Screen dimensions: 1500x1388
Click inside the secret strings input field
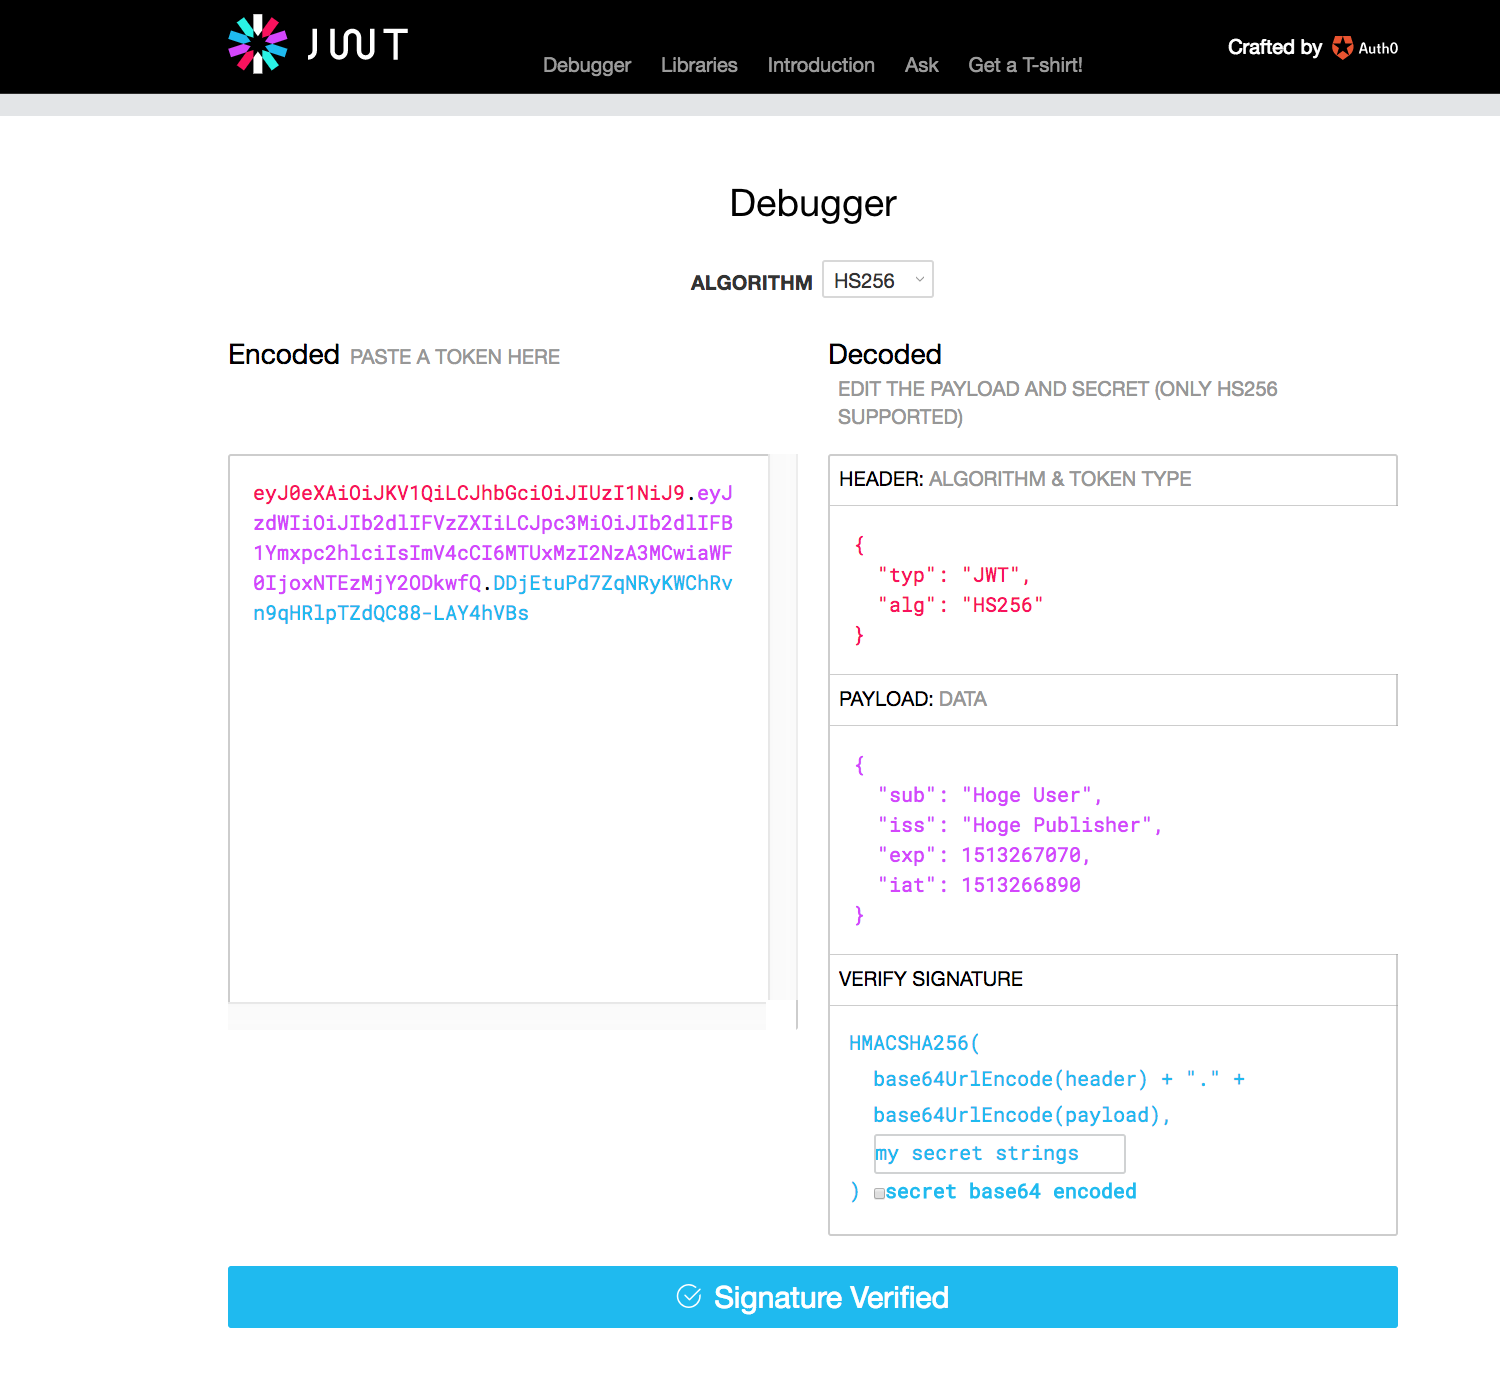999,1153
